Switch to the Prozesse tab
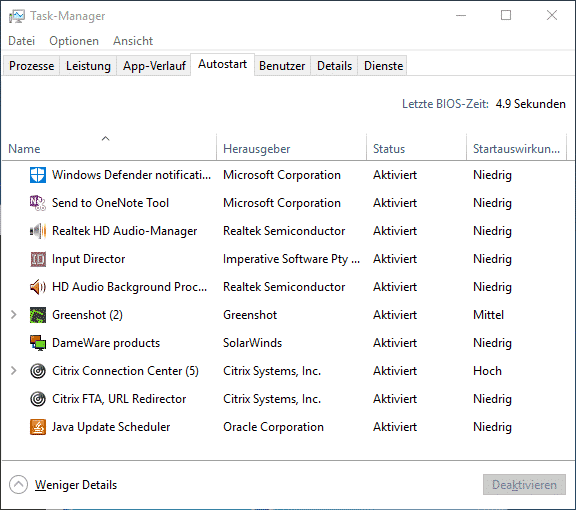This screenshot has height=510, width=576. (32, 66)
